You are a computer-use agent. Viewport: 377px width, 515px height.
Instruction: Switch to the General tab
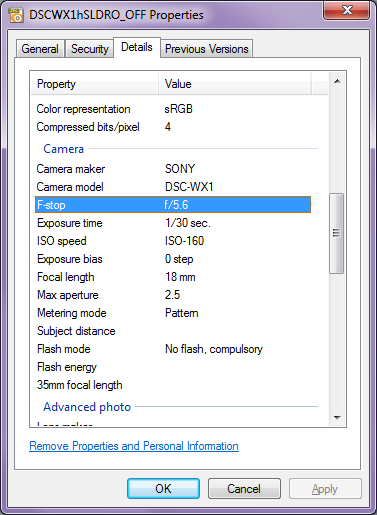[40, 49]
